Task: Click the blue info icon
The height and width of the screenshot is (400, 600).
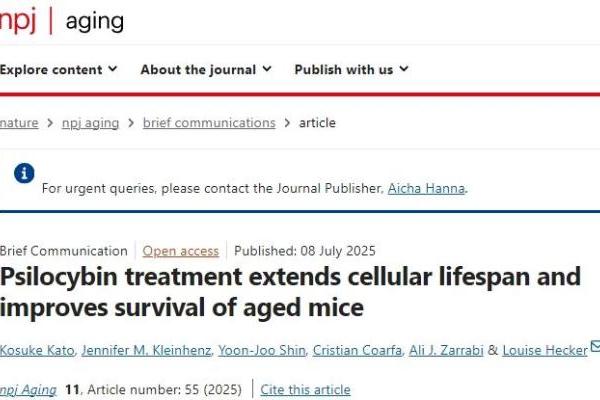Action: tap(24, 174)
